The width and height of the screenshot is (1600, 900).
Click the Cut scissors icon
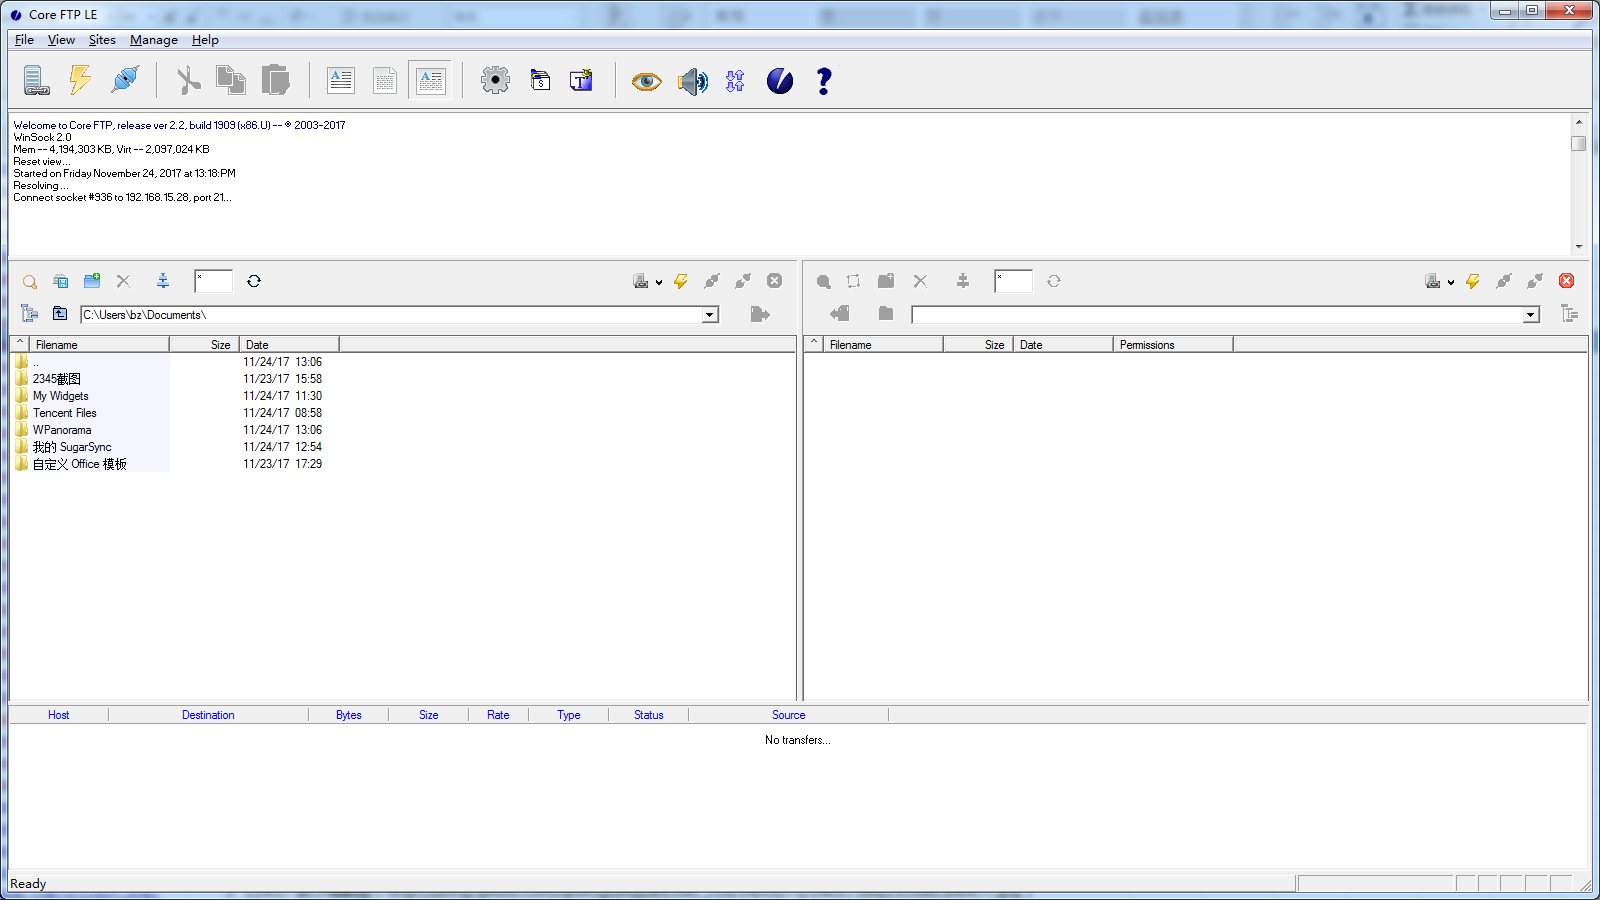coord(188,80)
